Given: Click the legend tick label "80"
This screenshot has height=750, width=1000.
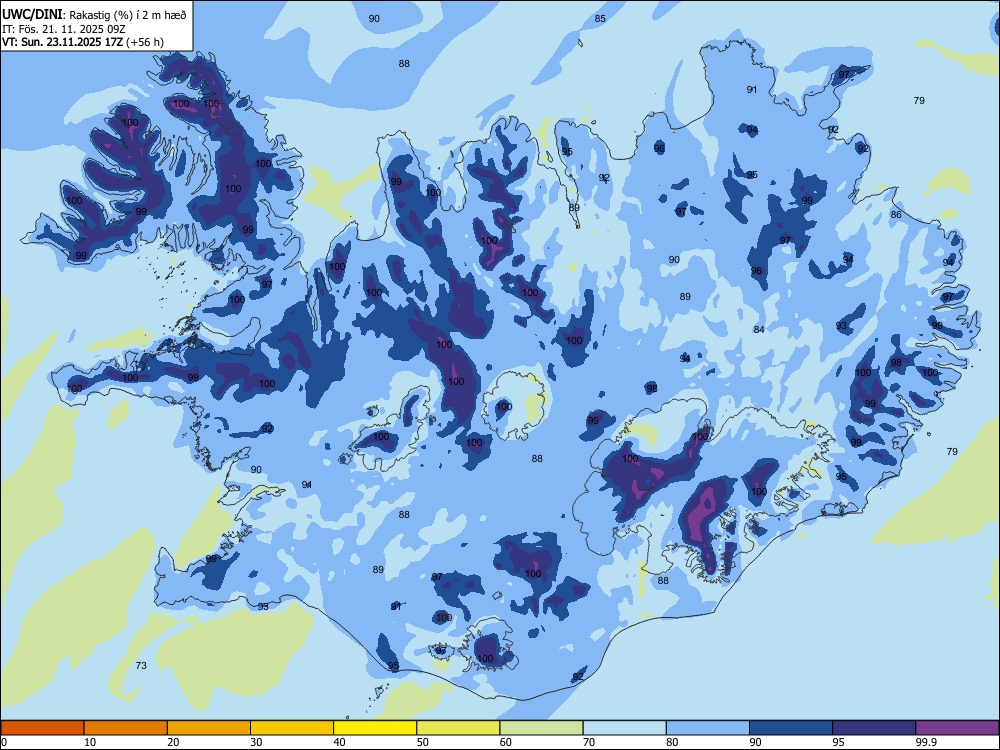Looking at the screenshot, I should [672, 742].
